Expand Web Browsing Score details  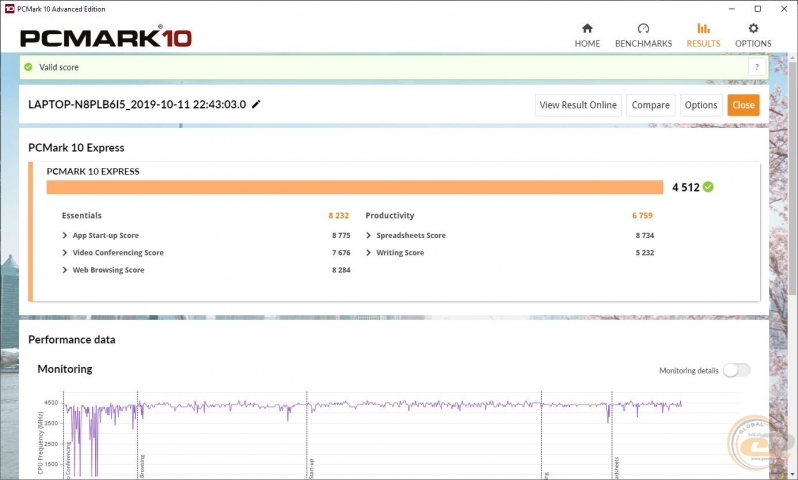click(65, 270)
